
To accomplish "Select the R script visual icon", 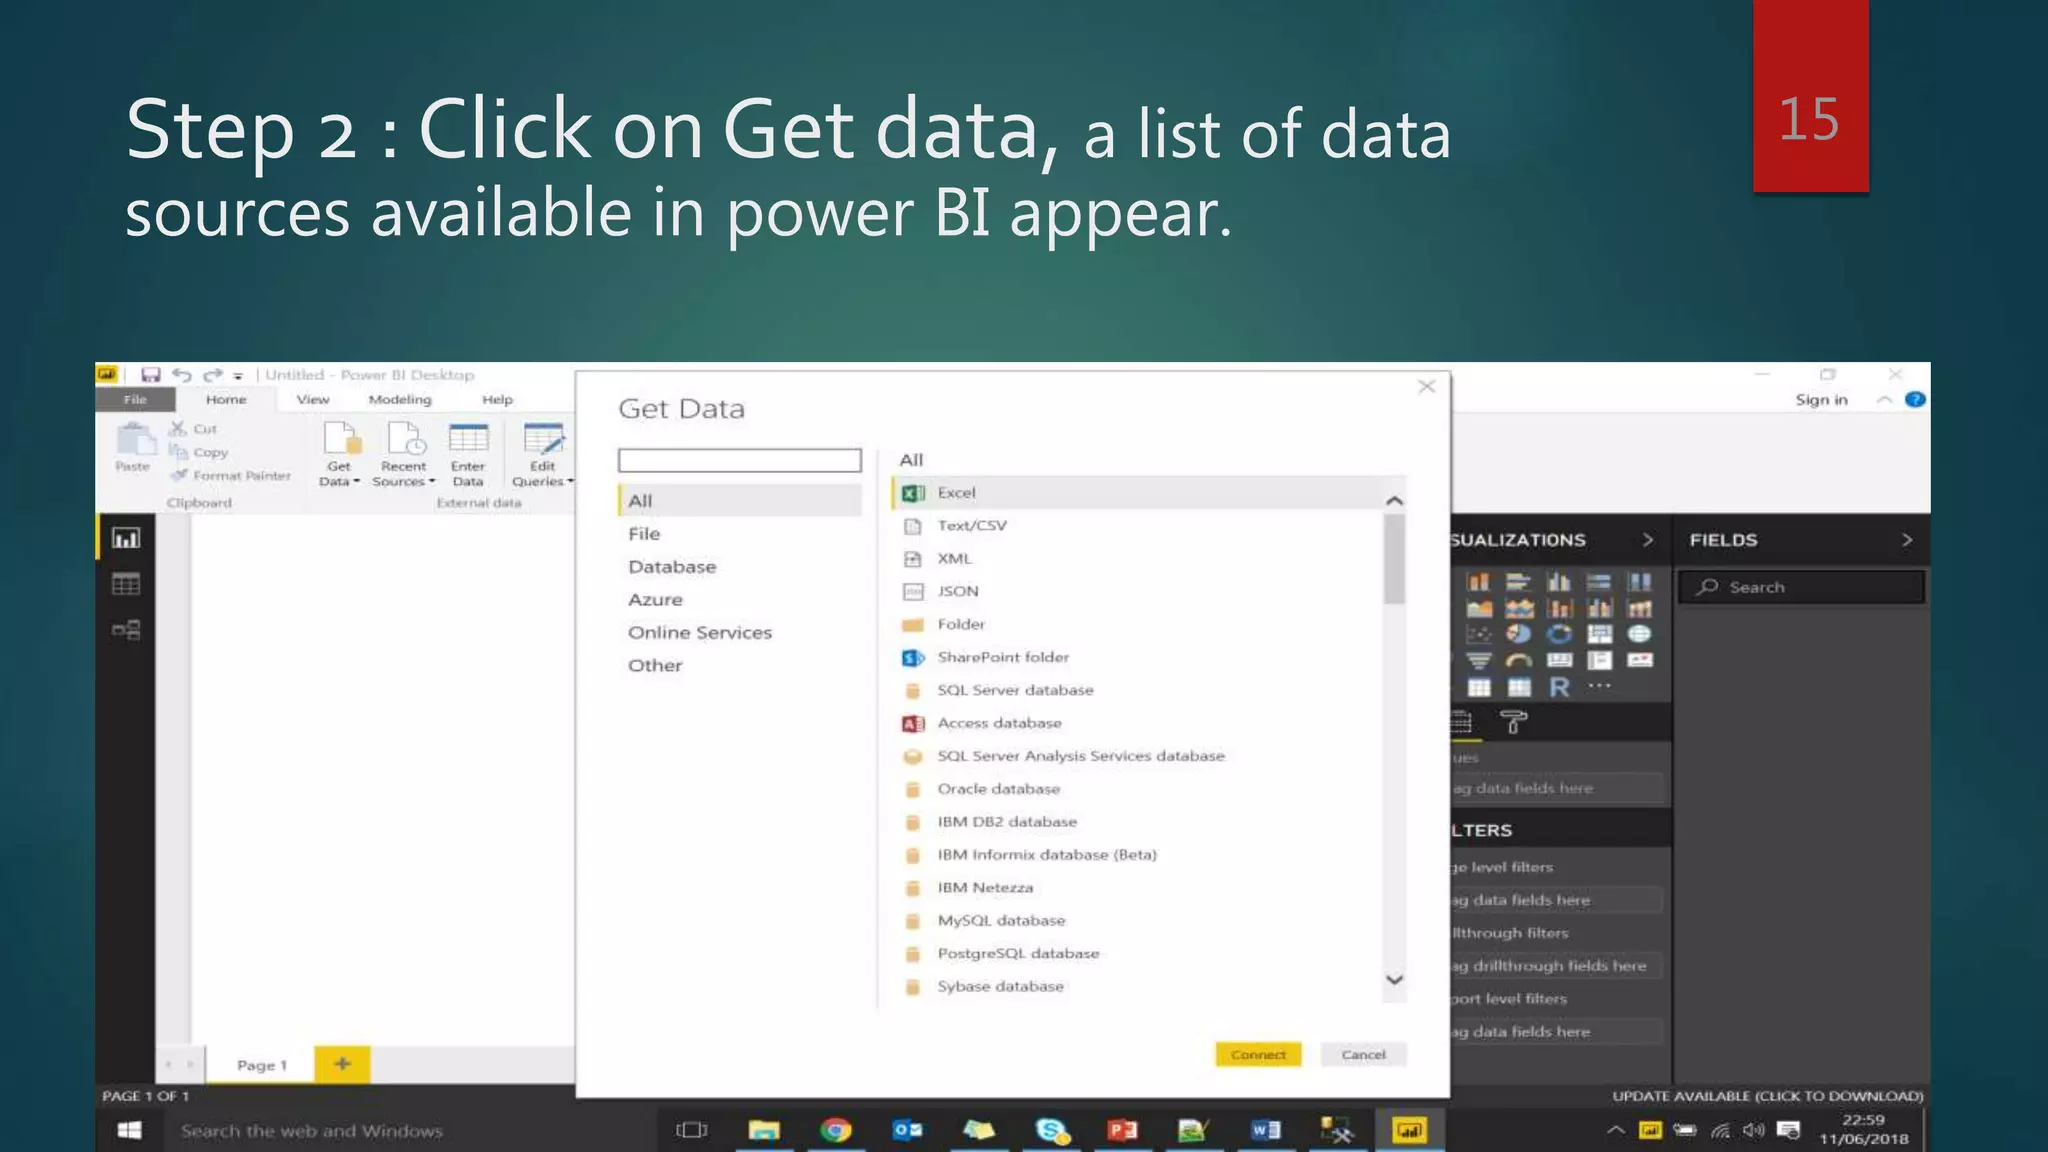I will 1559,687.
